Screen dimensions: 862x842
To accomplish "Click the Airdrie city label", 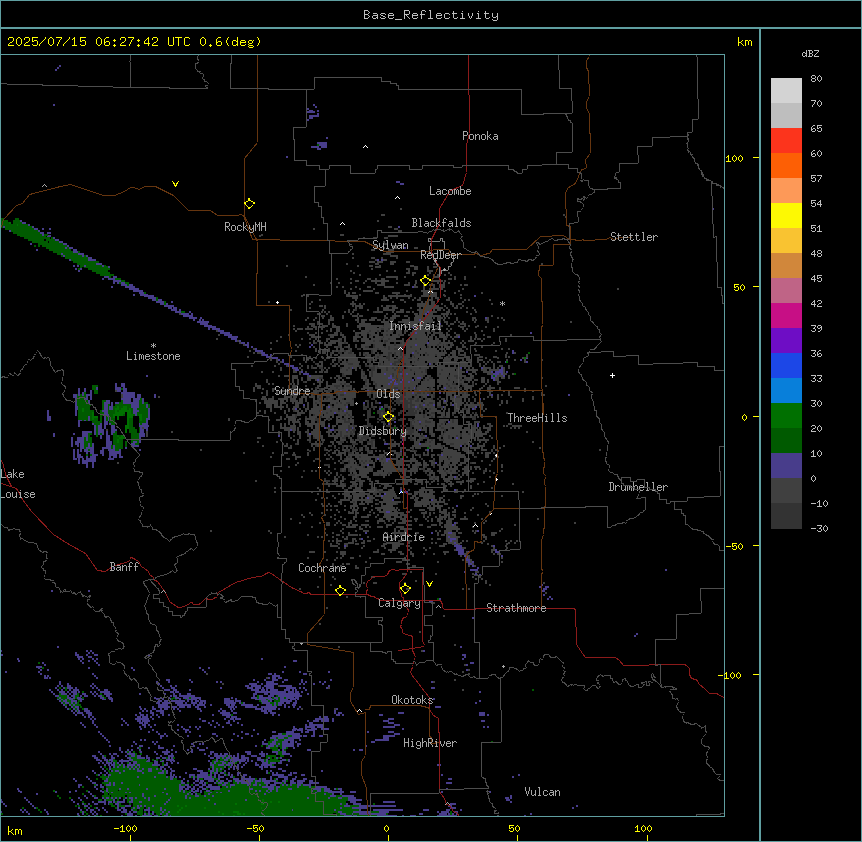I will 404,537.
